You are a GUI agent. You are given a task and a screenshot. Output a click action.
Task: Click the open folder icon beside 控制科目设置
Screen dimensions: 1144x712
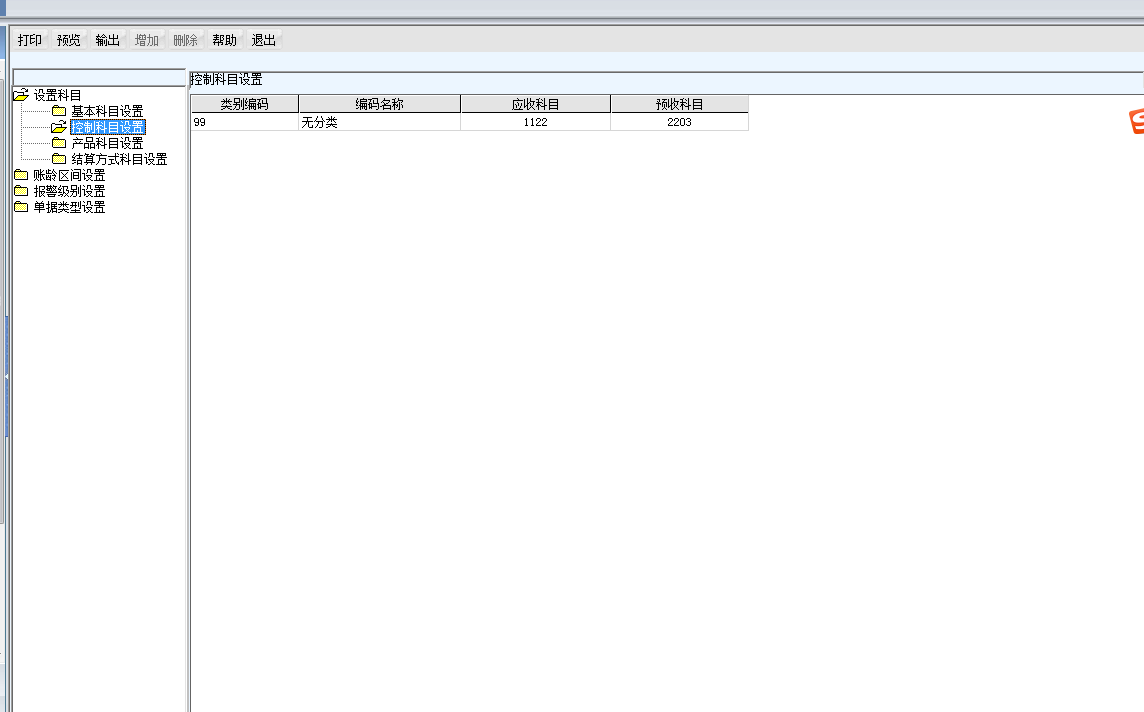click(x=59, y=127)
